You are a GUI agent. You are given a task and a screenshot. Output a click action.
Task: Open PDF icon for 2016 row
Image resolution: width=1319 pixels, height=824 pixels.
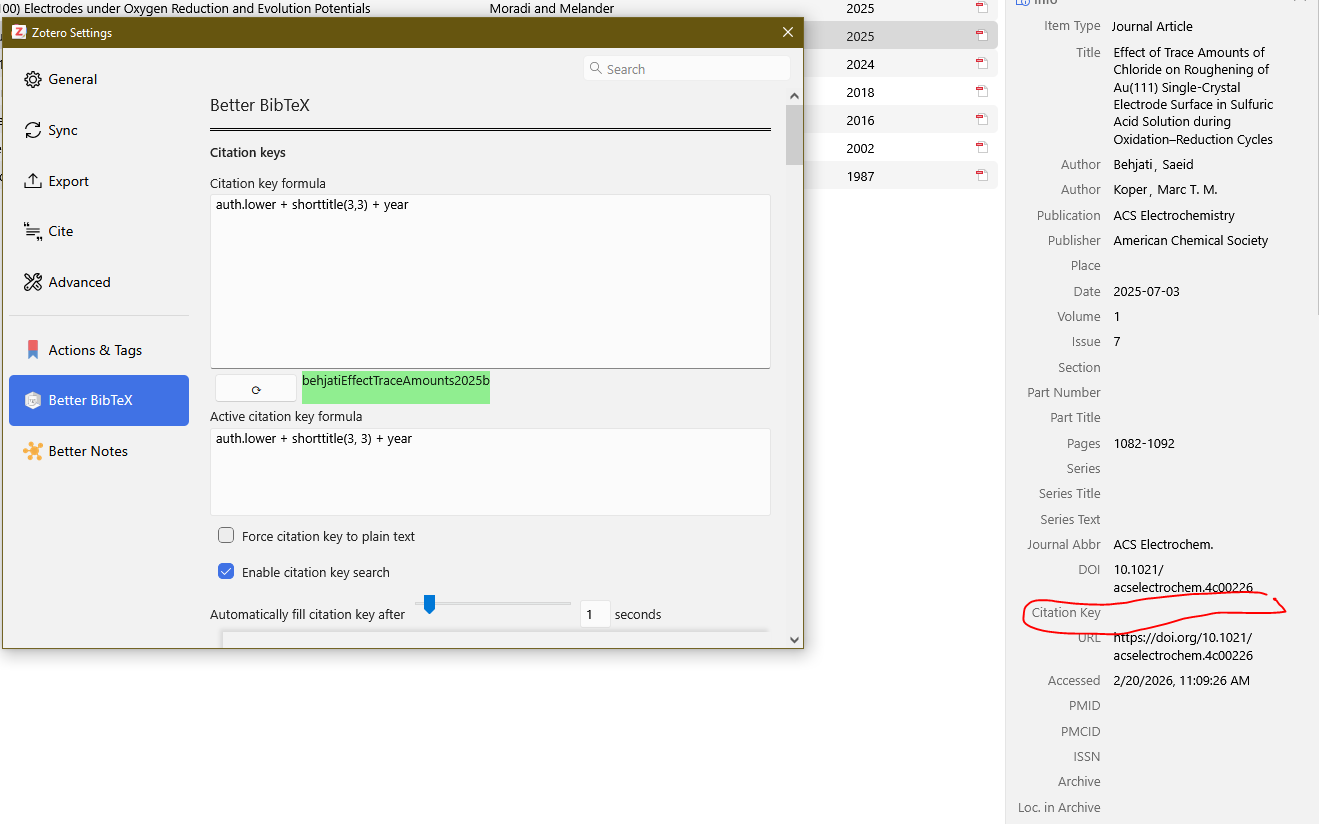pos(981,120)
